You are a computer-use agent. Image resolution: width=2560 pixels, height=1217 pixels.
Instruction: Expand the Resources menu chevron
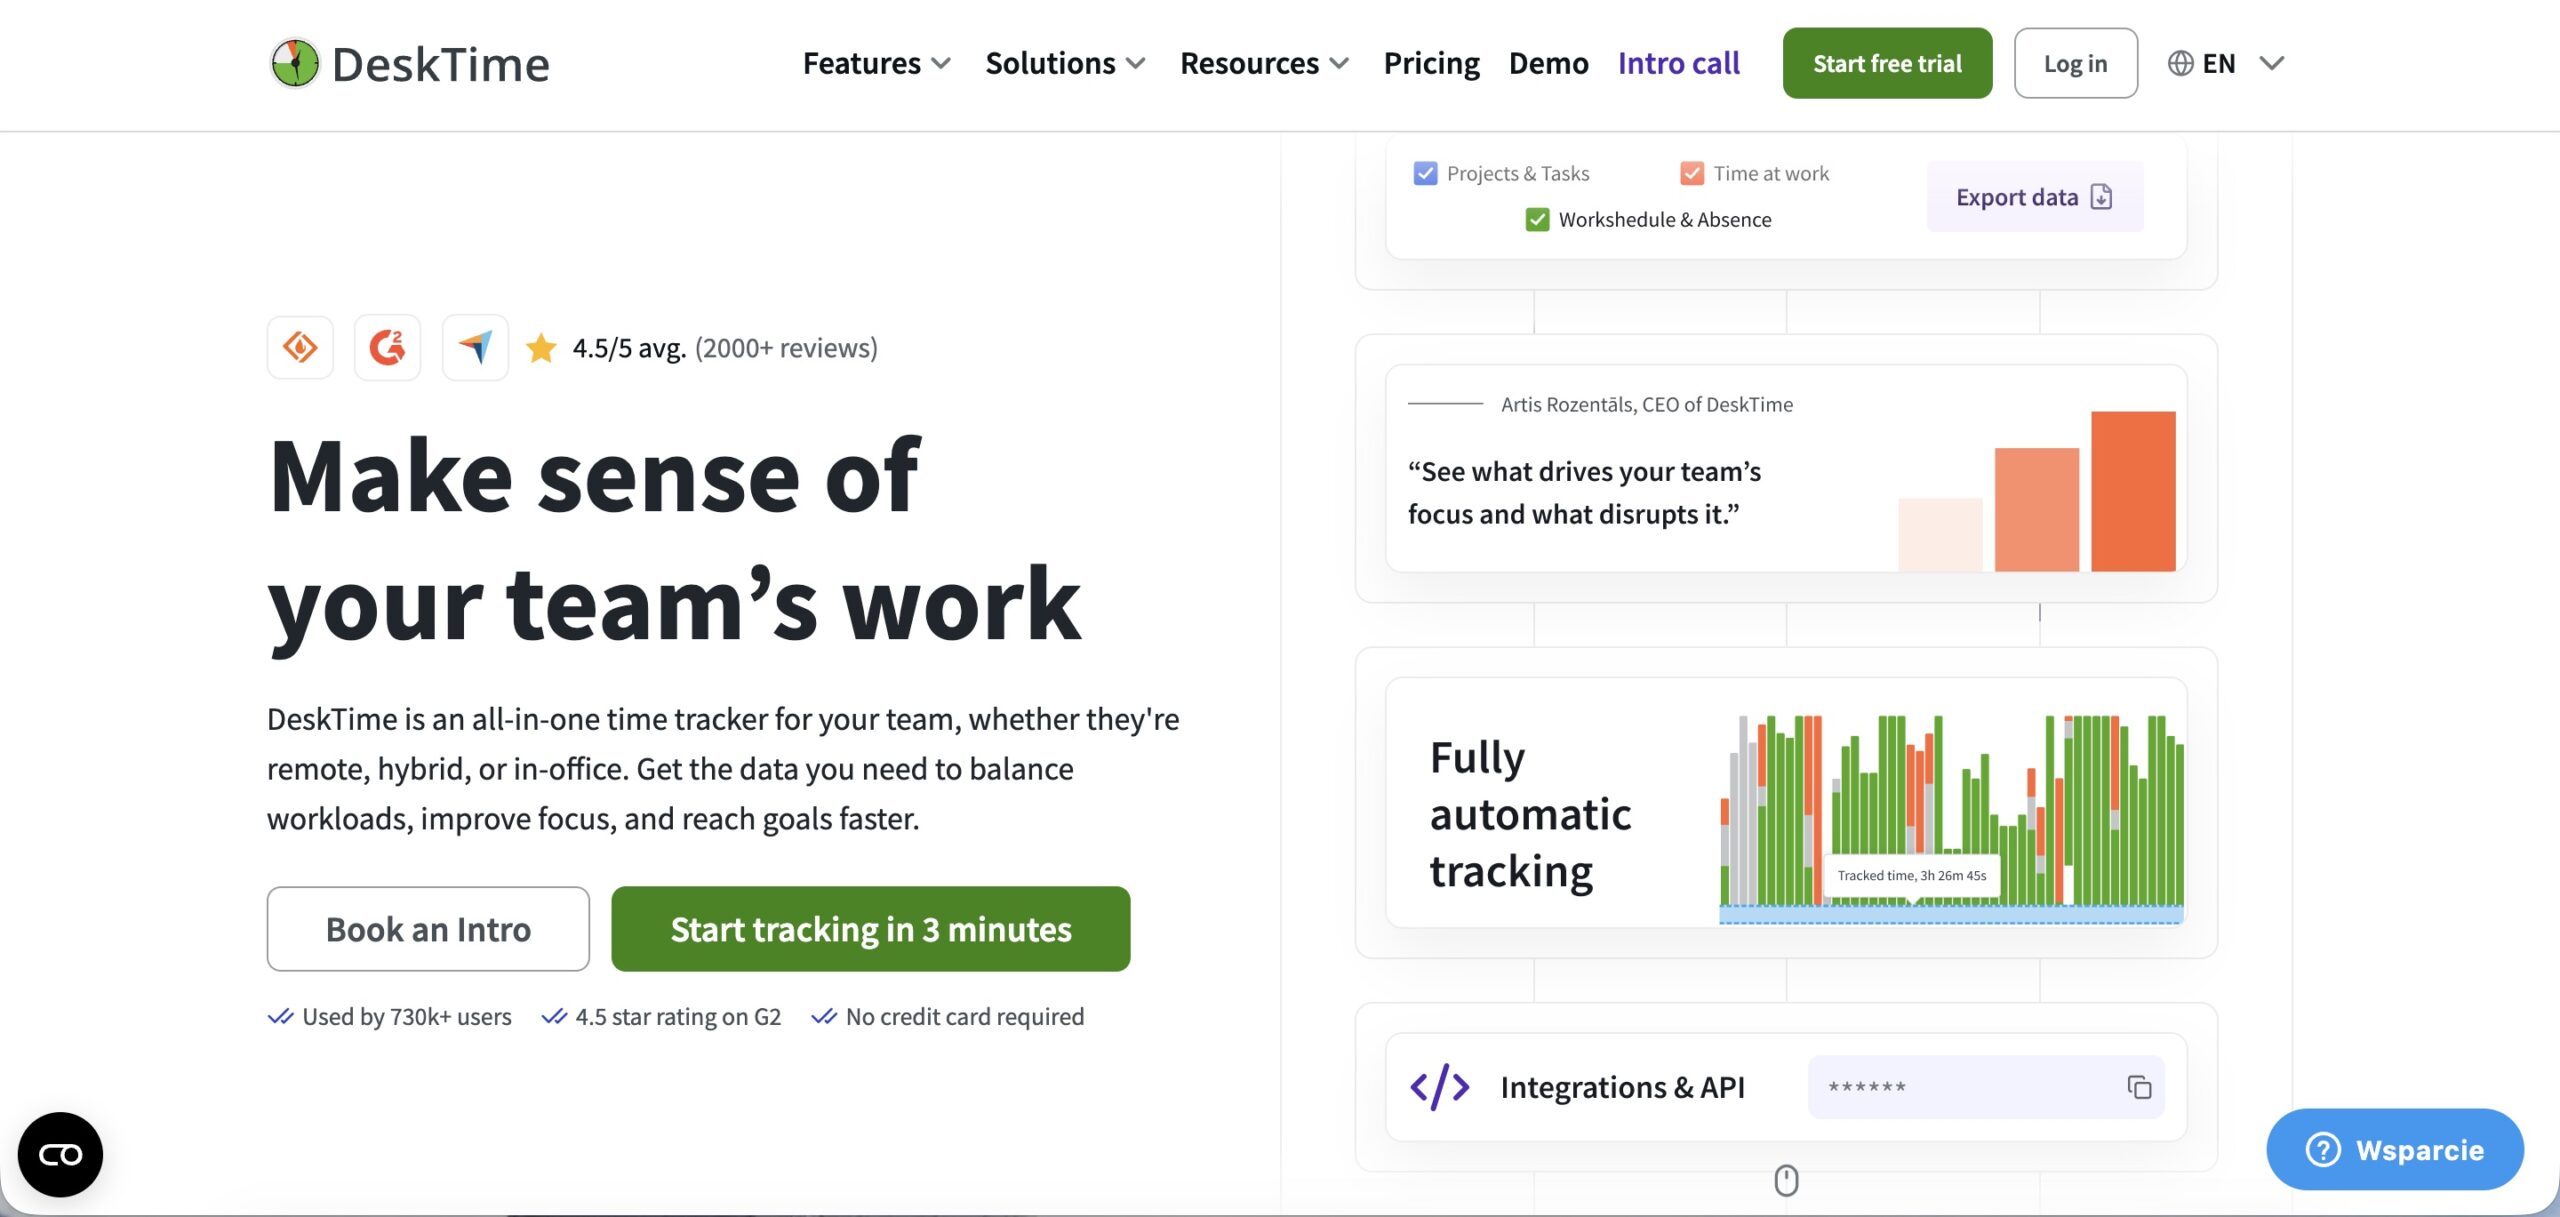(1339, 64)
